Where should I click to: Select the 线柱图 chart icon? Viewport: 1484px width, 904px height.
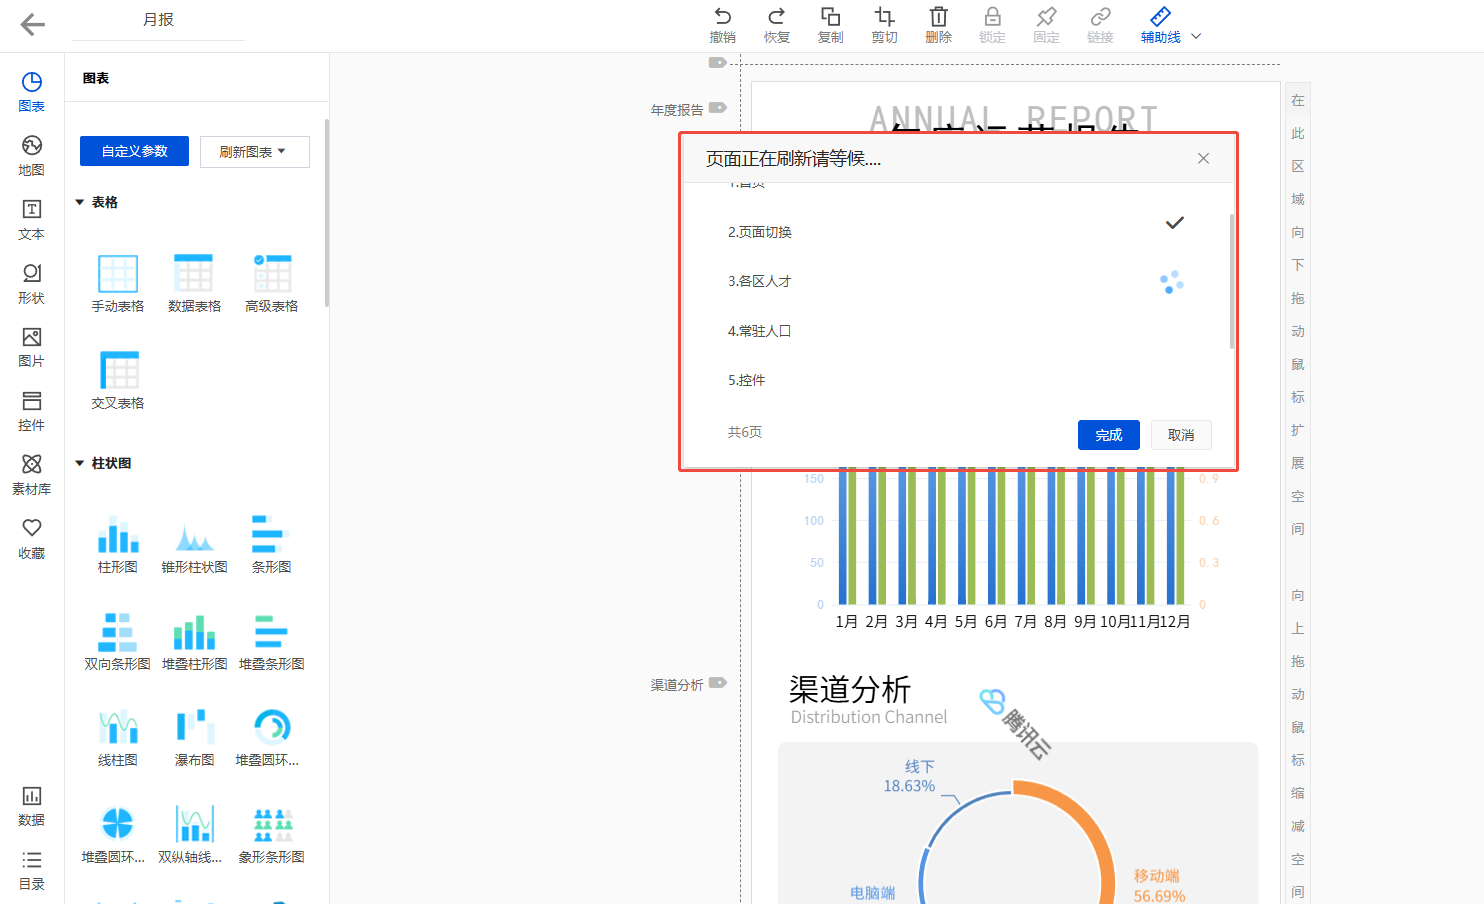pyautogui.click(x=118, y=727)
